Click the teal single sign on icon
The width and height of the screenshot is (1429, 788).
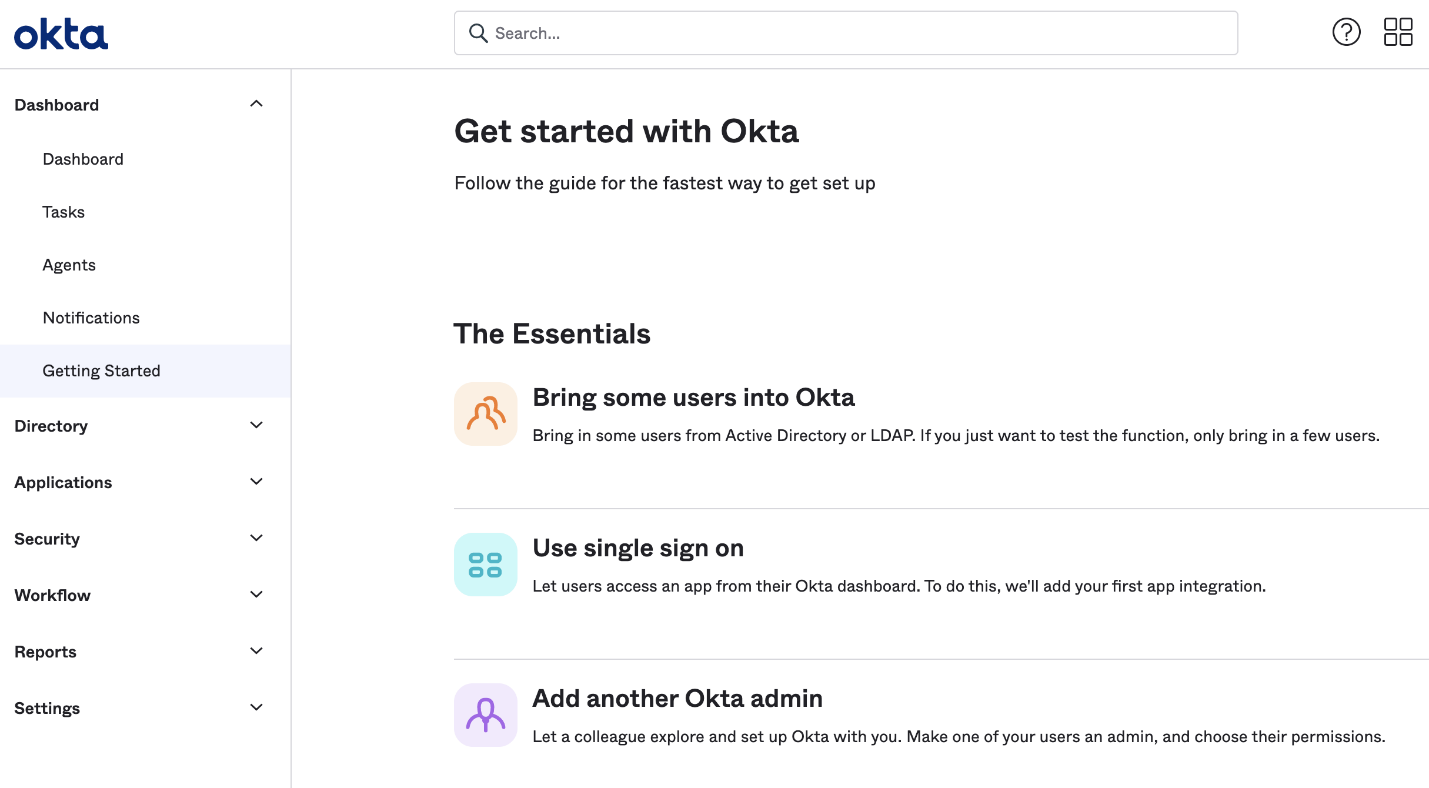point(486,564)
